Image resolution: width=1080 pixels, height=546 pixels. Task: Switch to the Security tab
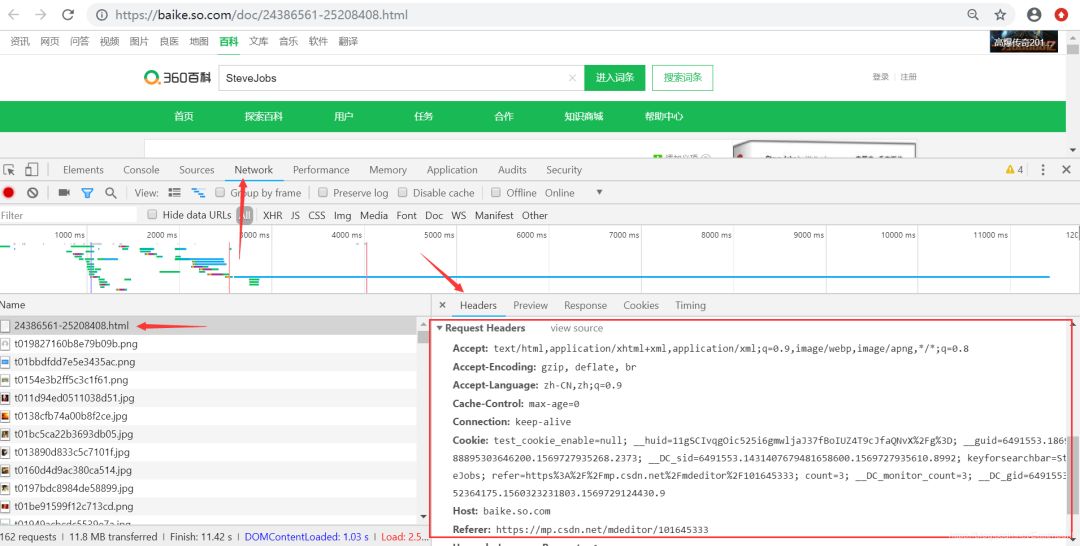[x=564, y=170]
